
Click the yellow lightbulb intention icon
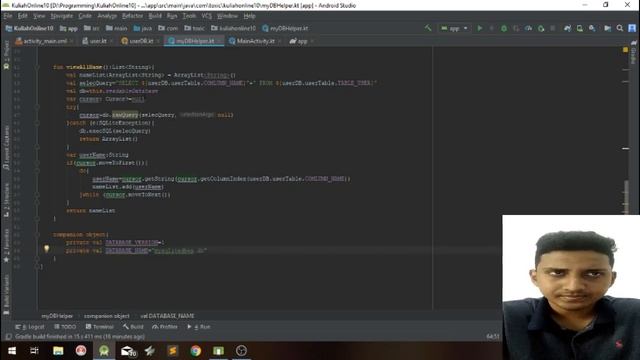[47, 249]
